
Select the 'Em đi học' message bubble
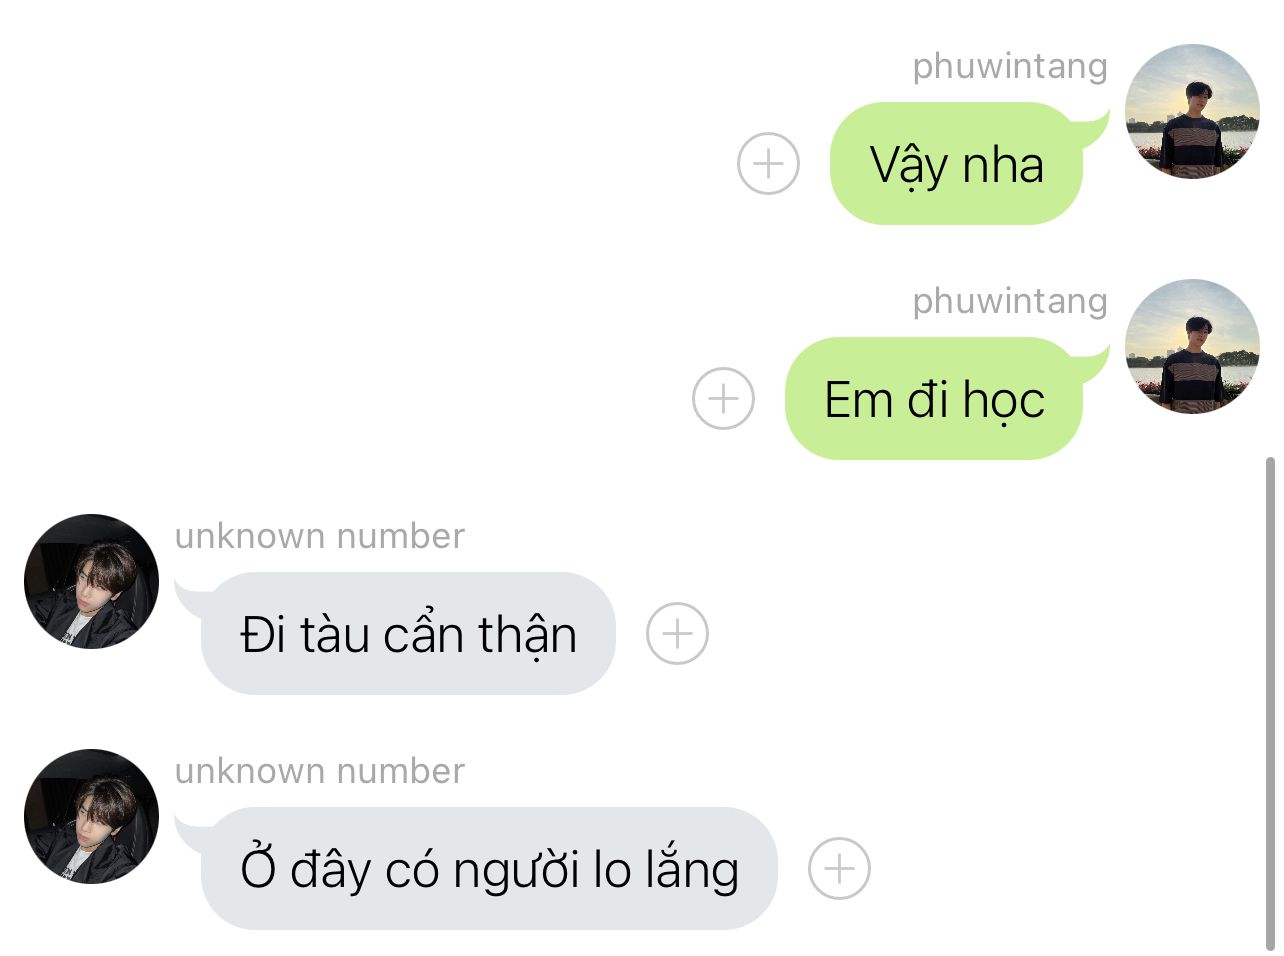click(x=934, y=398)
